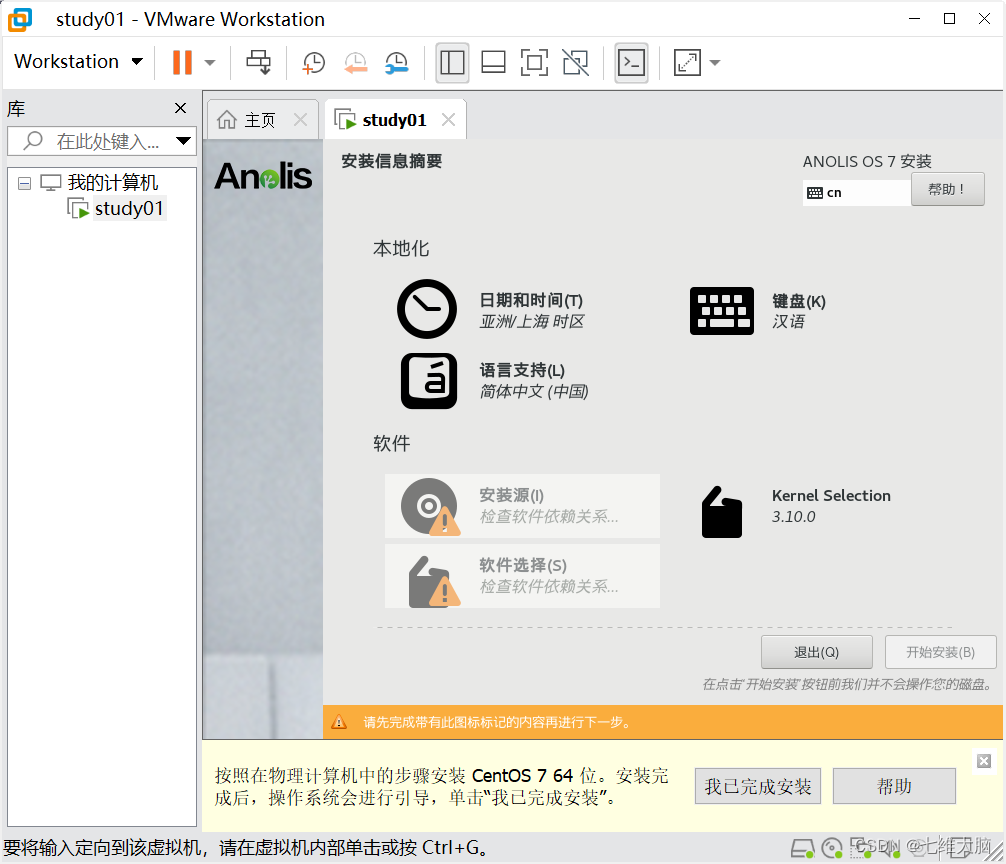1006x864 pixels.
Task: Click the cn keyboard layout indicator
Action: tap(857, 192)
